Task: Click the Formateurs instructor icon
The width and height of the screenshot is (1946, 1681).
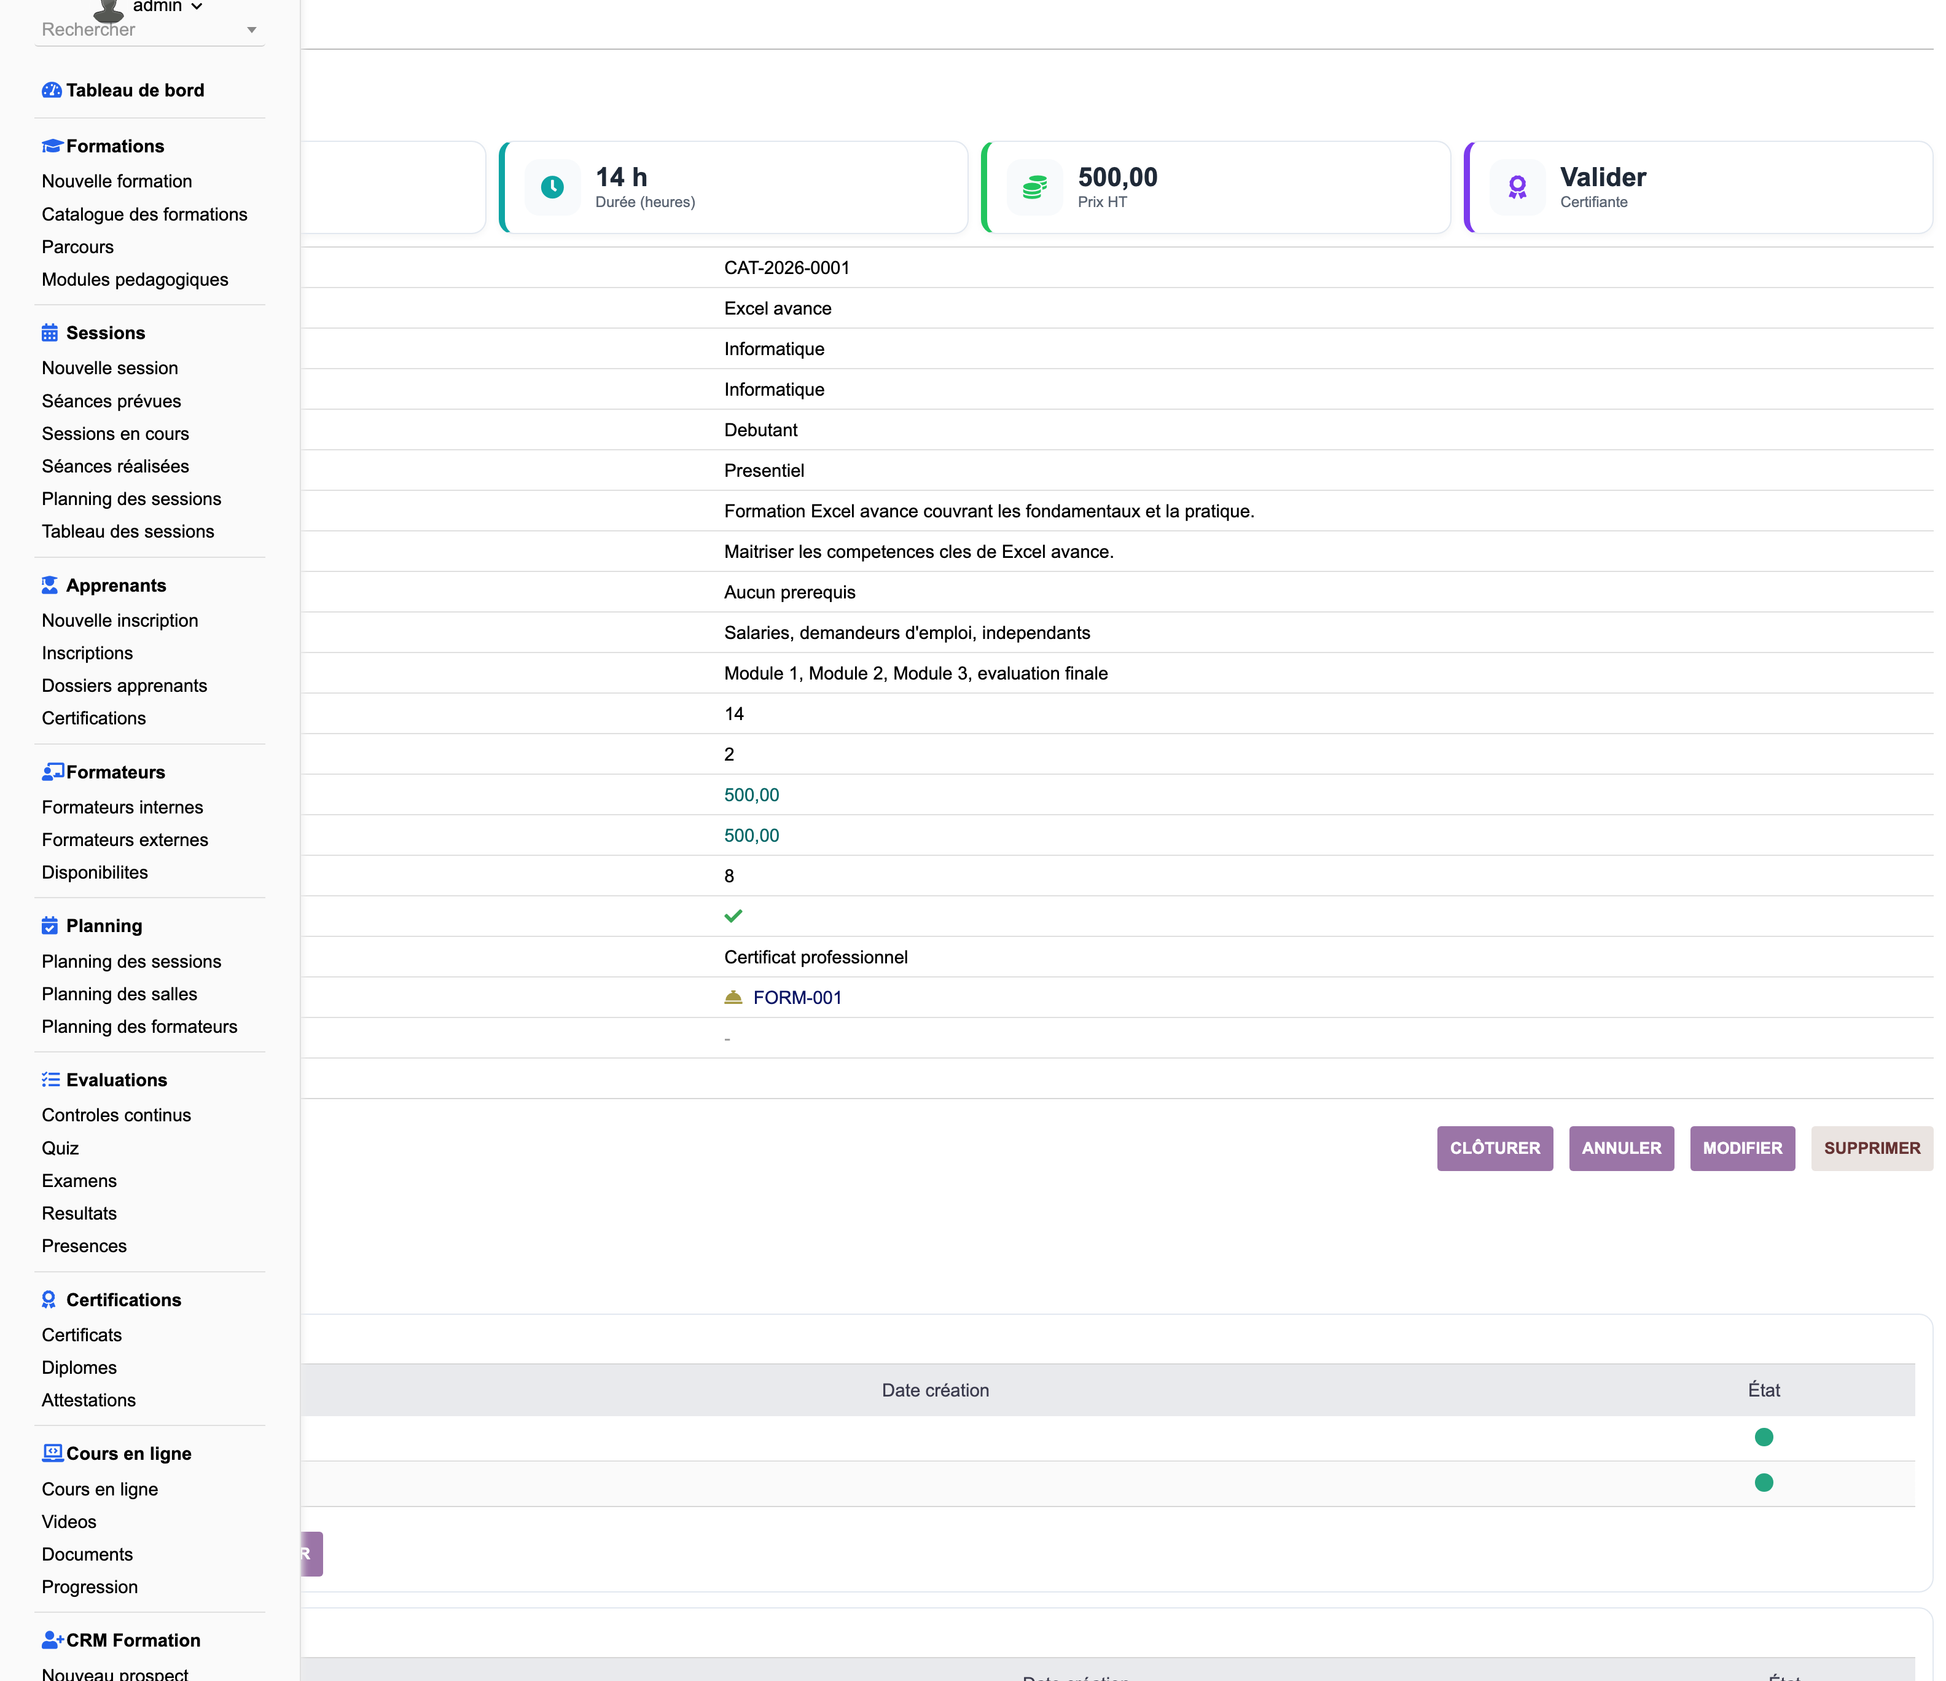Action: click(x=52, y=772)
